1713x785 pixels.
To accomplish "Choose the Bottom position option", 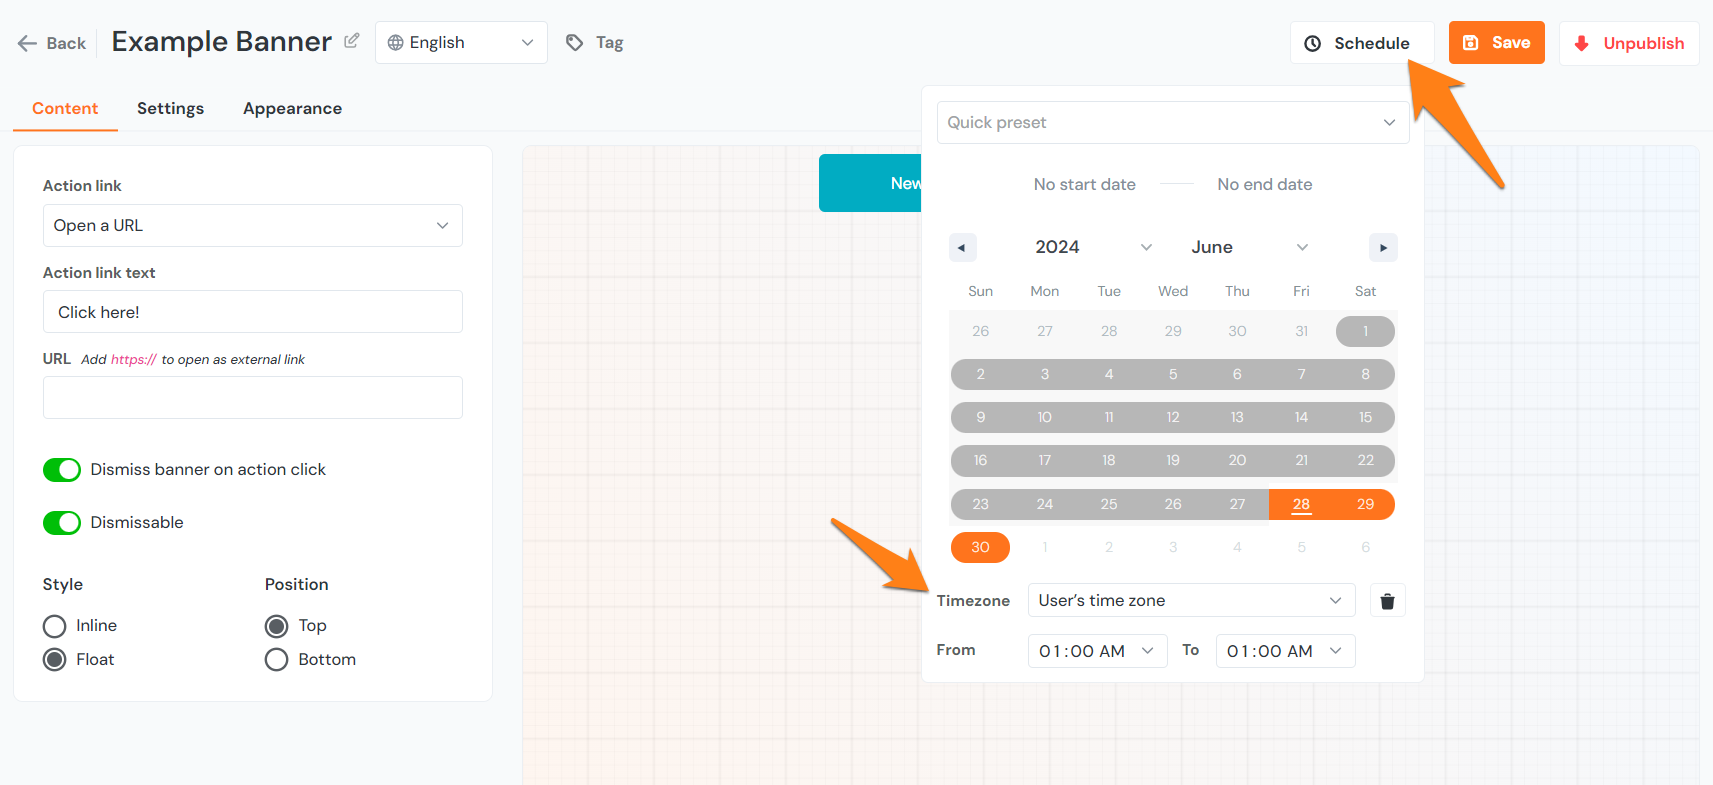I will (277, 660).
